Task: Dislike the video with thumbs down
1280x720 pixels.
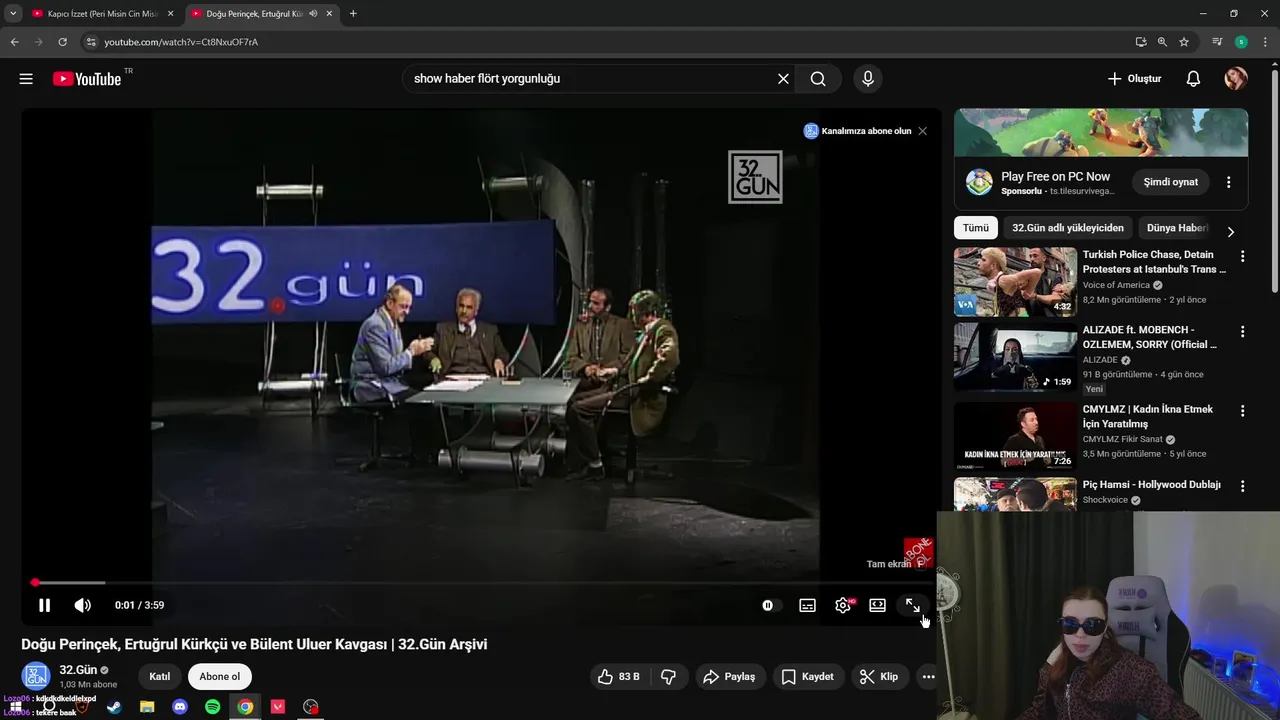Action: tap(669, 677)
